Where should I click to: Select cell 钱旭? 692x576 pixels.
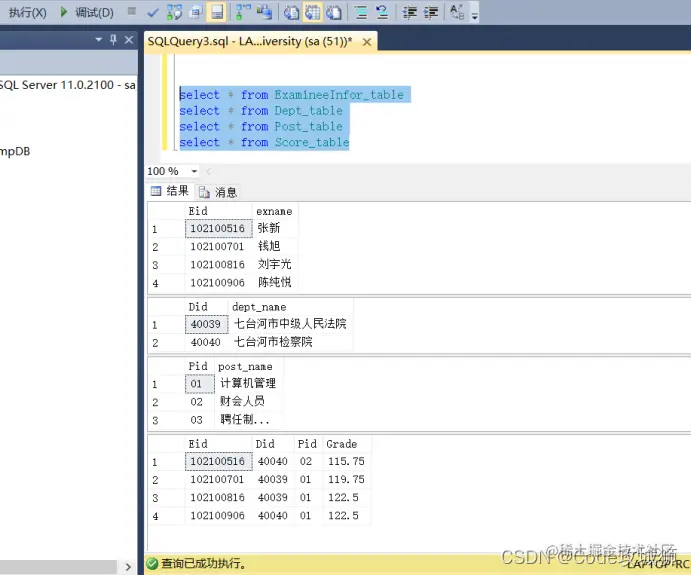[x=275, y=247]
